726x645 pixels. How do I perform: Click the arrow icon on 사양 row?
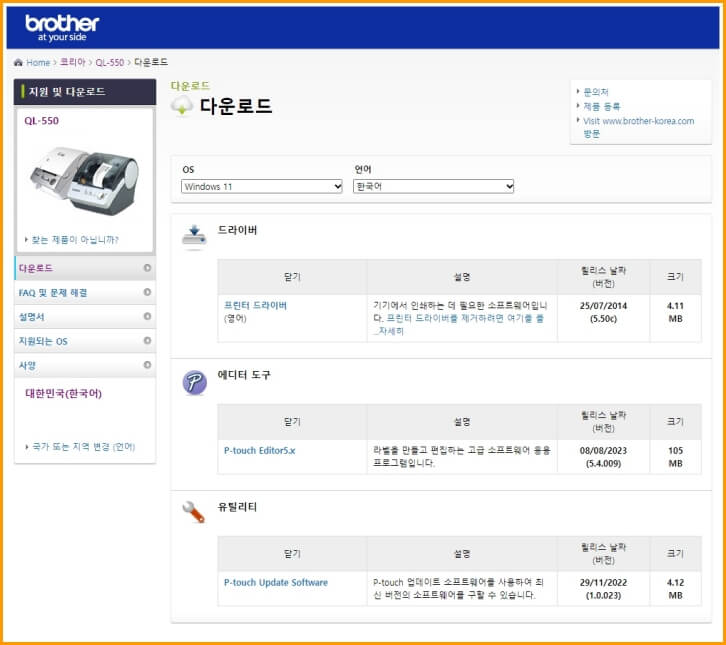coord(147,365)
